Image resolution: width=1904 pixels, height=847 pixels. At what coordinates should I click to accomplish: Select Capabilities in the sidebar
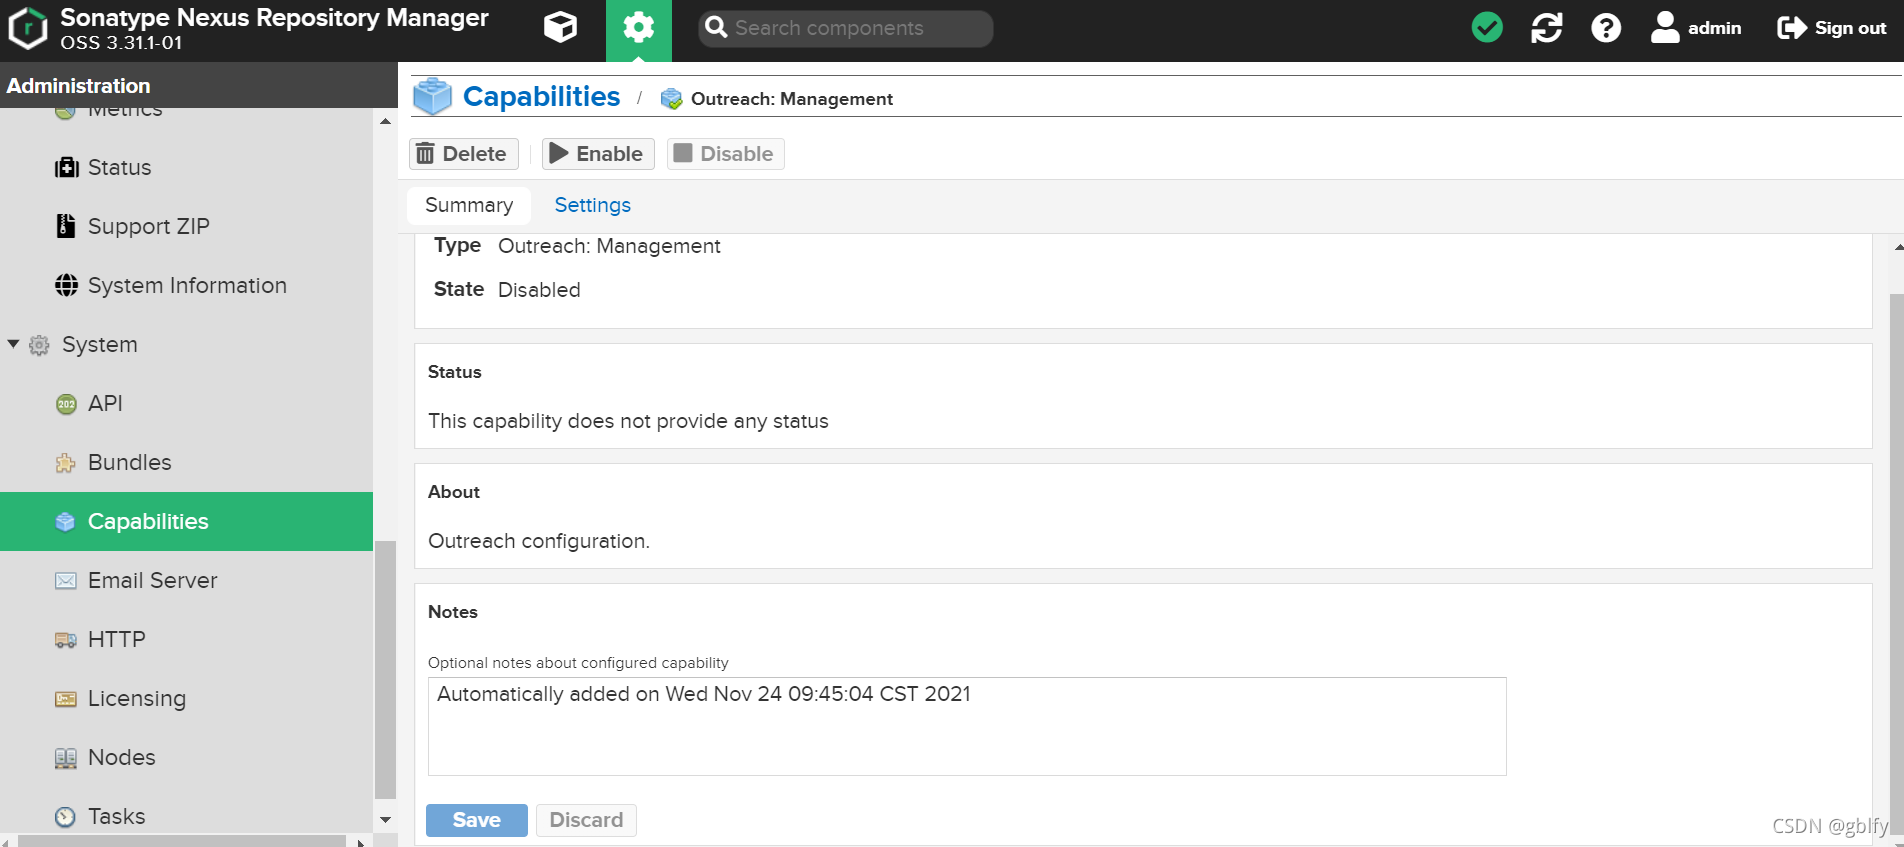point(186,521)
